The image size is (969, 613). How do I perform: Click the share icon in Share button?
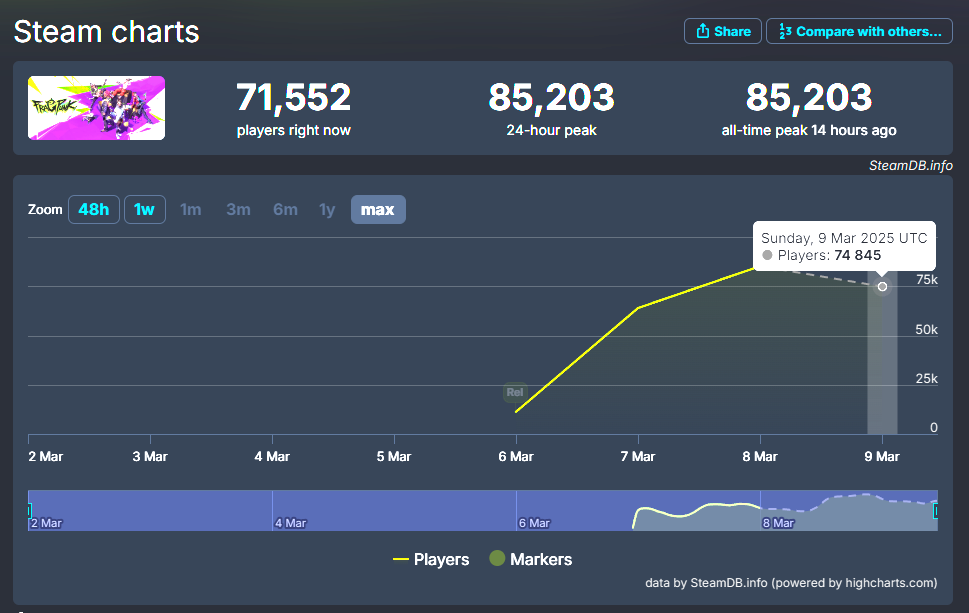coord(703,31)
